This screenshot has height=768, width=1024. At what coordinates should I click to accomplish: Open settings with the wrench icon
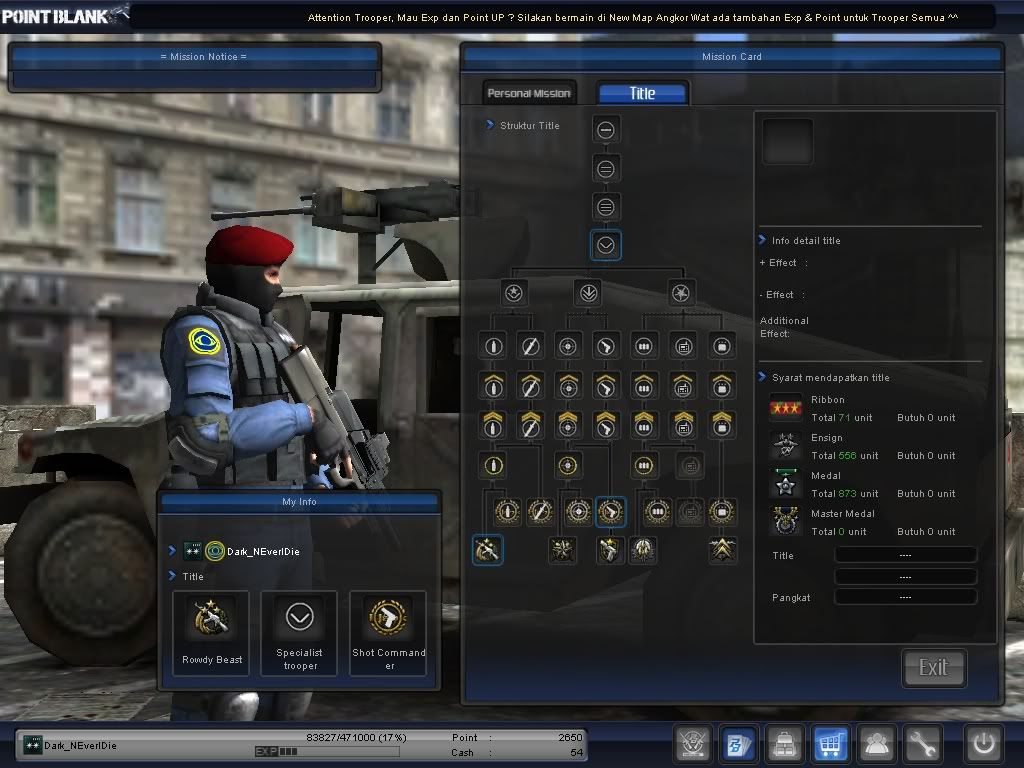point(922,743)
